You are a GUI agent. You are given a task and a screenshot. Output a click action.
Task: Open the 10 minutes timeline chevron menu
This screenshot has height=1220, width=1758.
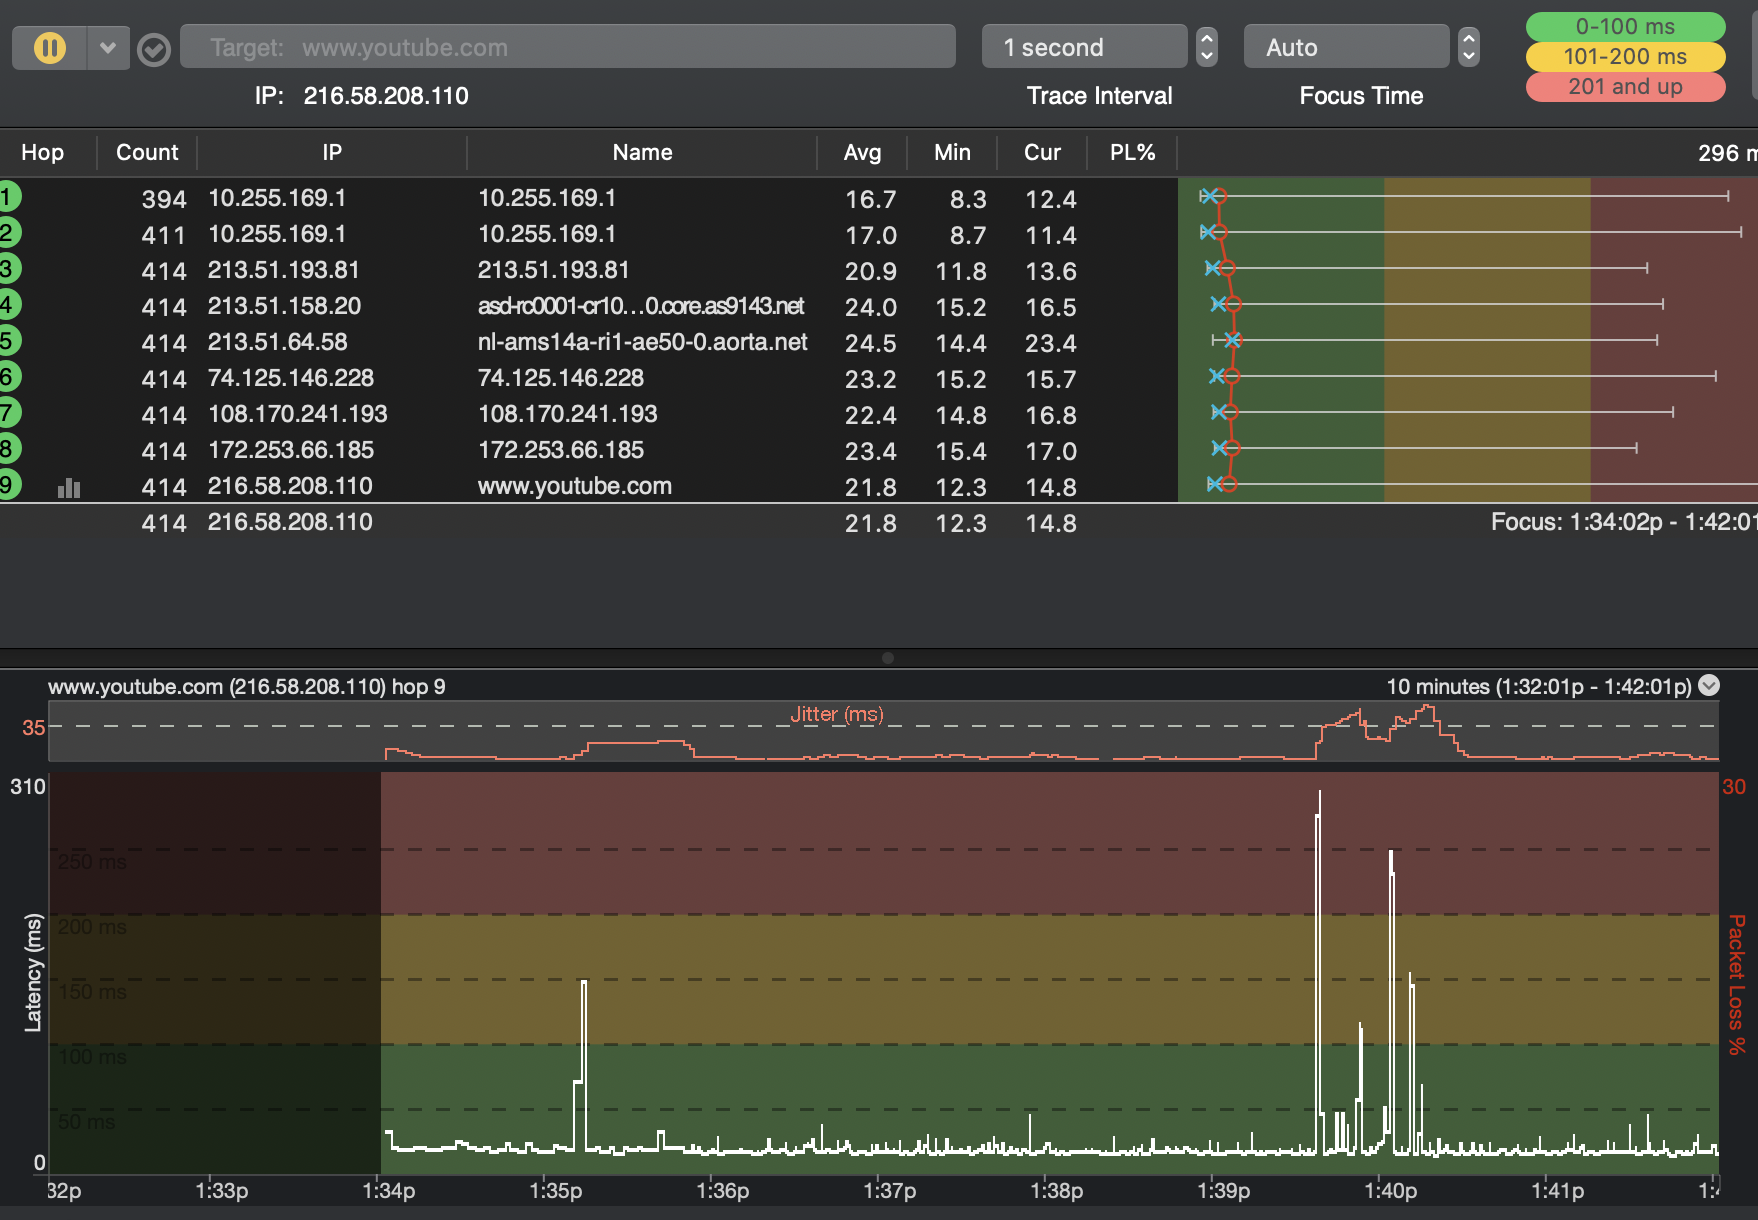click(x=1710, y=685)
